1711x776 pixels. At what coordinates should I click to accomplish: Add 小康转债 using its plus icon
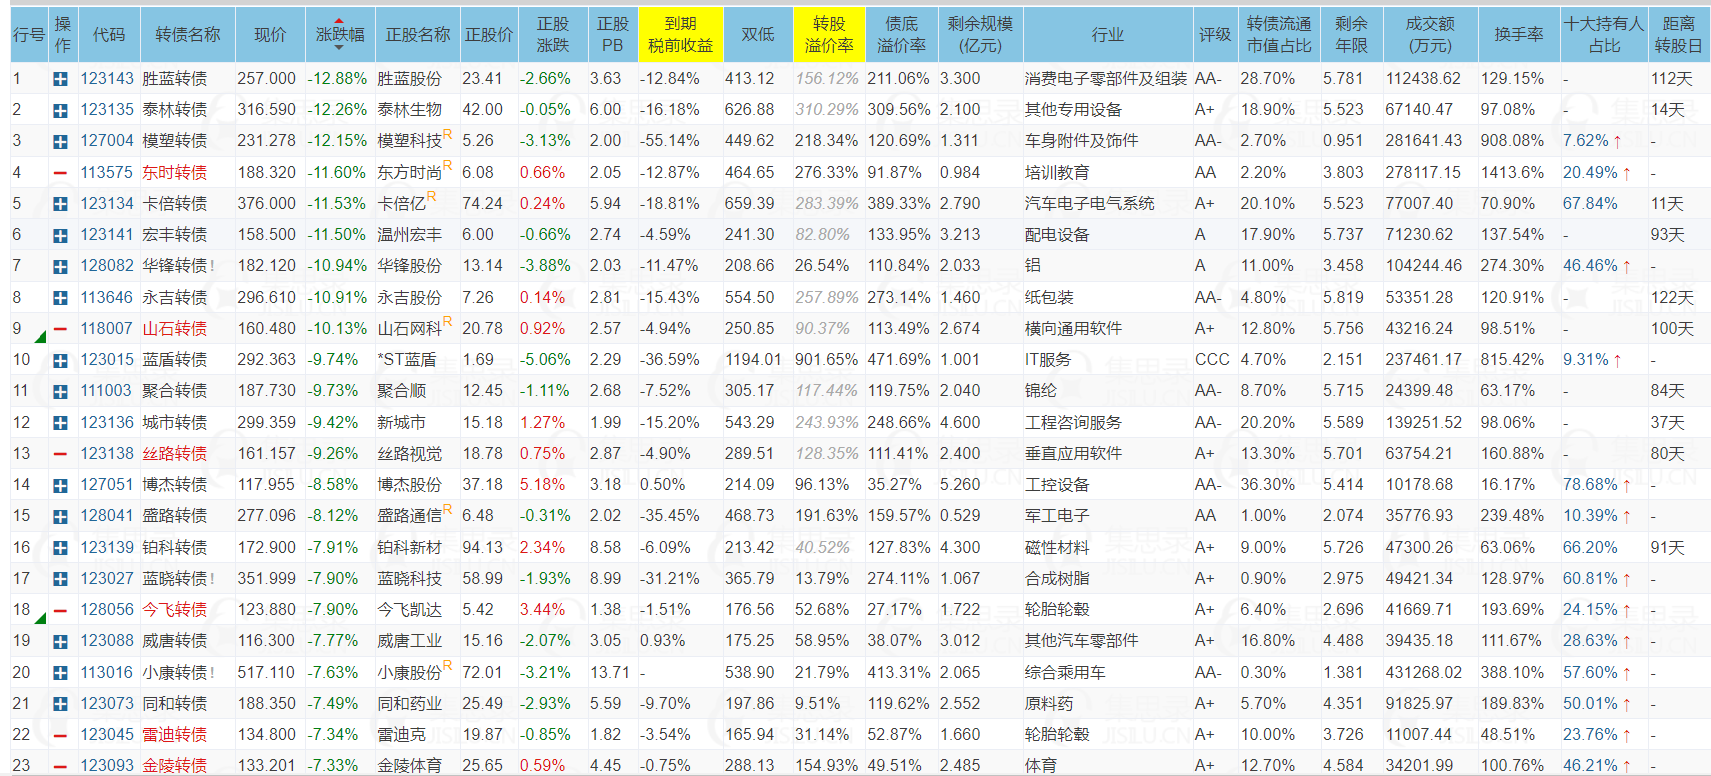click(61, 673)
